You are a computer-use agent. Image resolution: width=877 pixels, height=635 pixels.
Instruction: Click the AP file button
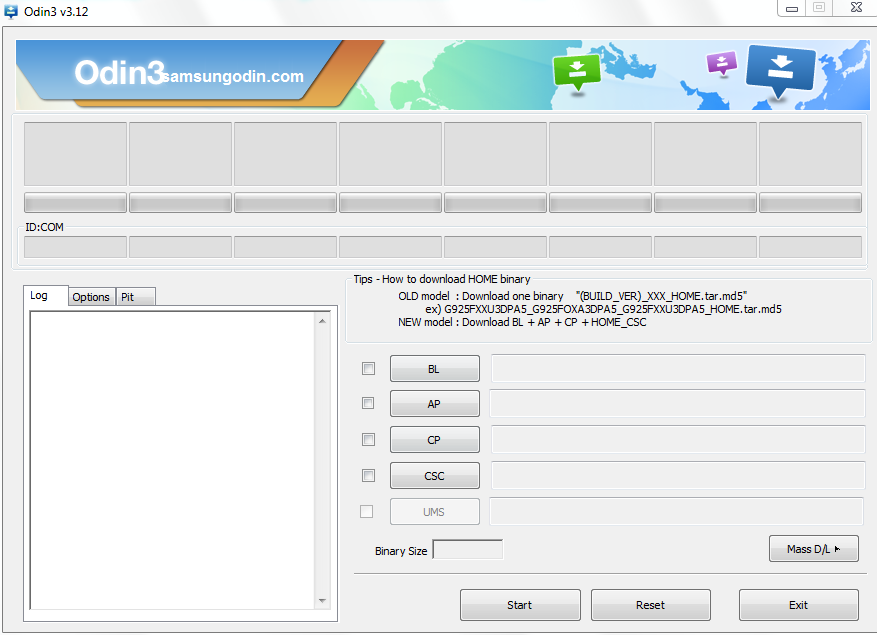[435, 403]
